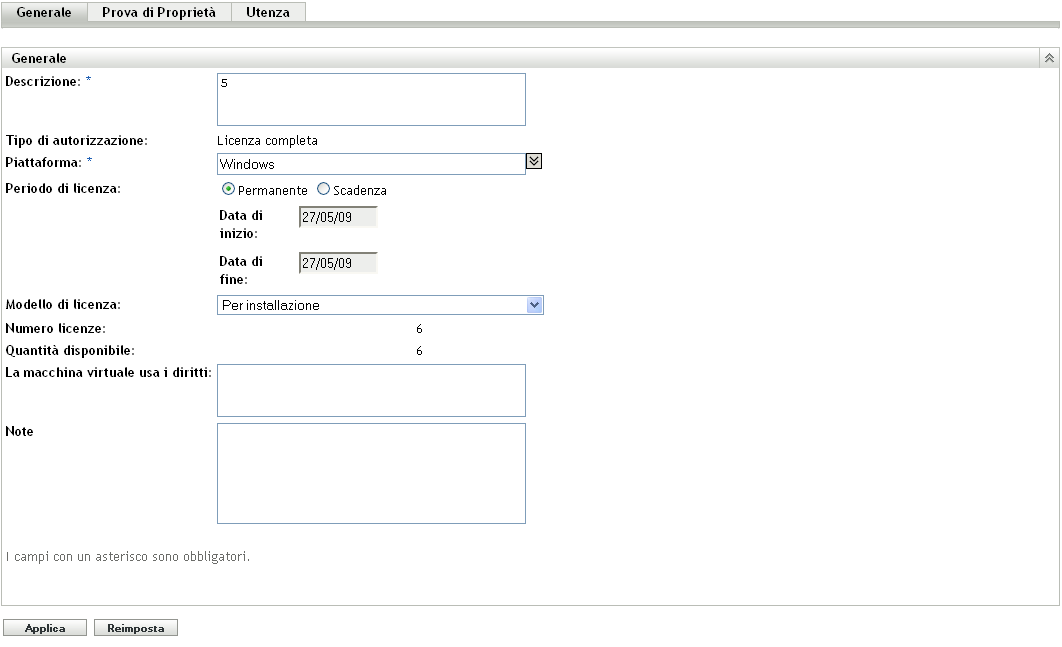Select the Scadenza radio button
Image resolution: width=1062 pixels, height=647 pixels.
pos(324,189)
